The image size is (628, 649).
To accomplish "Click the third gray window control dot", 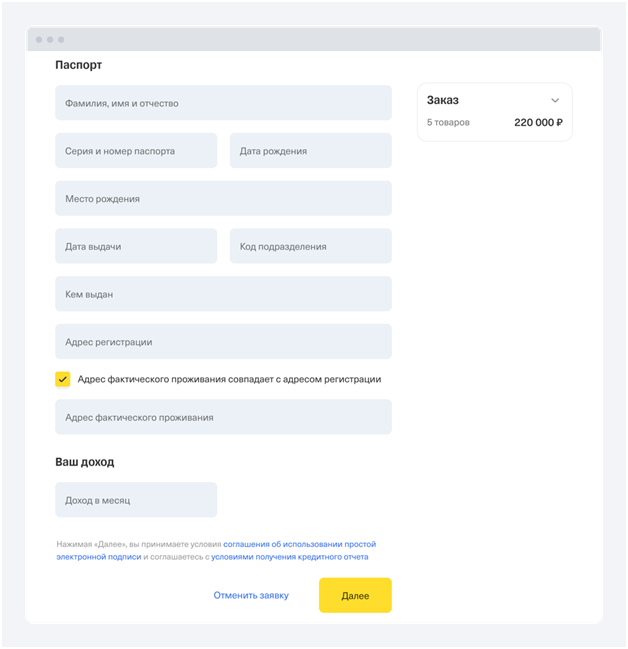I will pyautogui.click(x=61, y=40).
